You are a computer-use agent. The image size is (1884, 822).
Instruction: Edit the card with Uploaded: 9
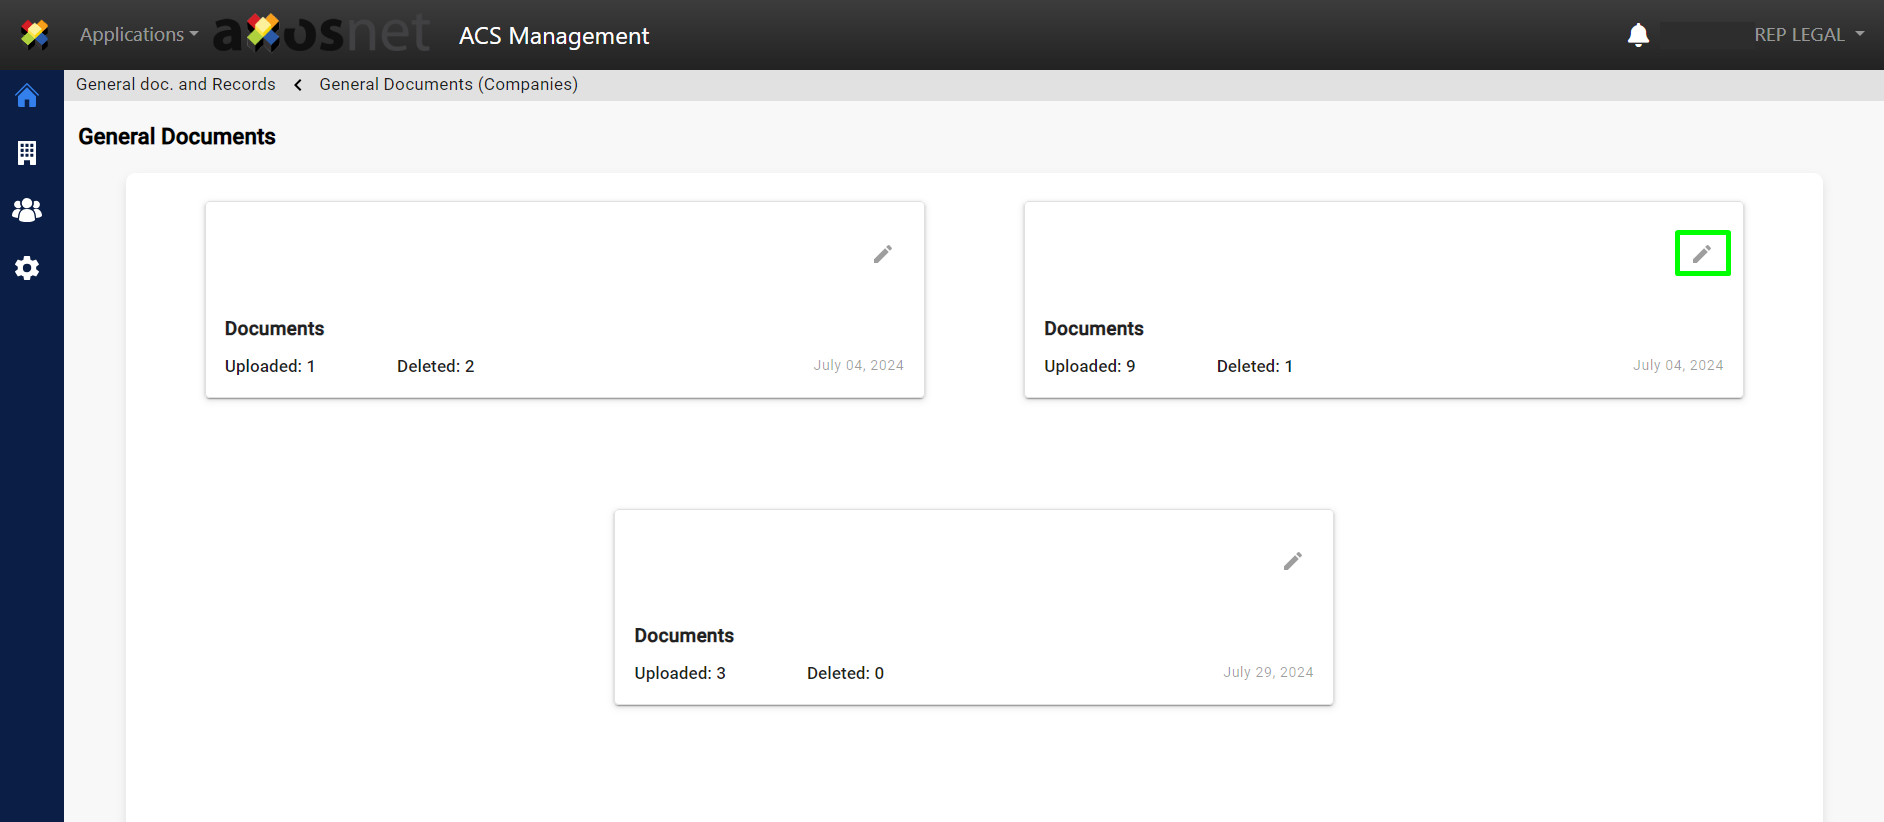pyautogui.click(x=1701, y=254)
